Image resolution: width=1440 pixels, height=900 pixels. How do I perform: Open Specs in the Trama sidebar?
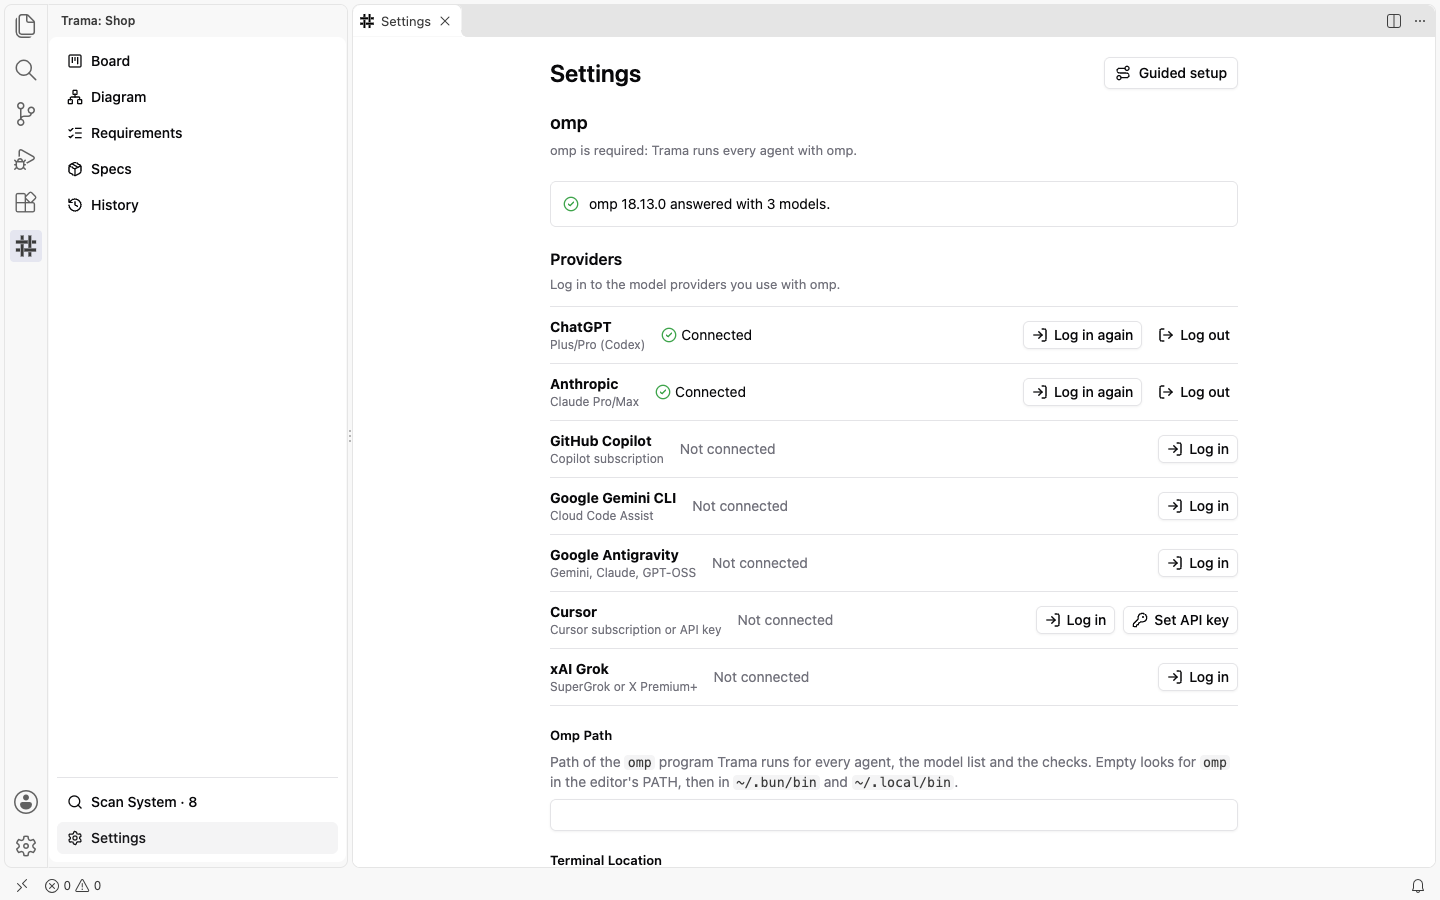[x=197, y=169]
